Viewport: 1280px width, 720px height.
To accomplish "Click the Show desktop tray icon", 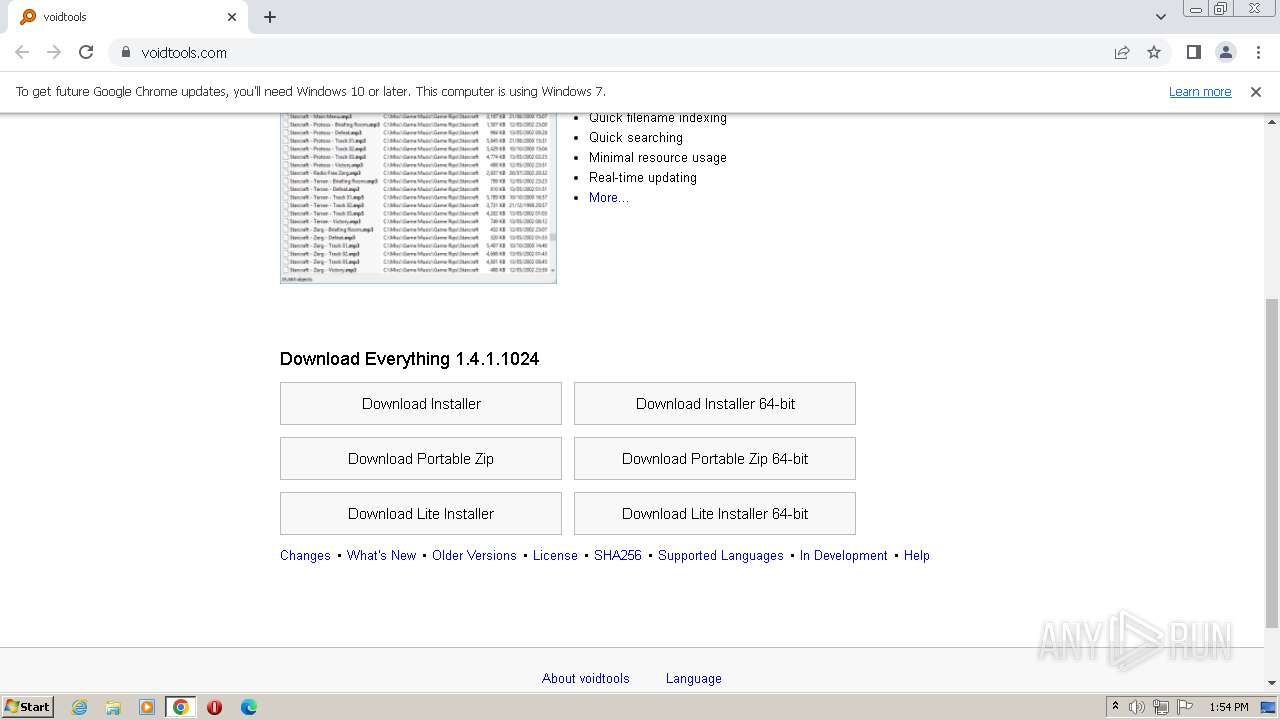I will point(1269,707).
